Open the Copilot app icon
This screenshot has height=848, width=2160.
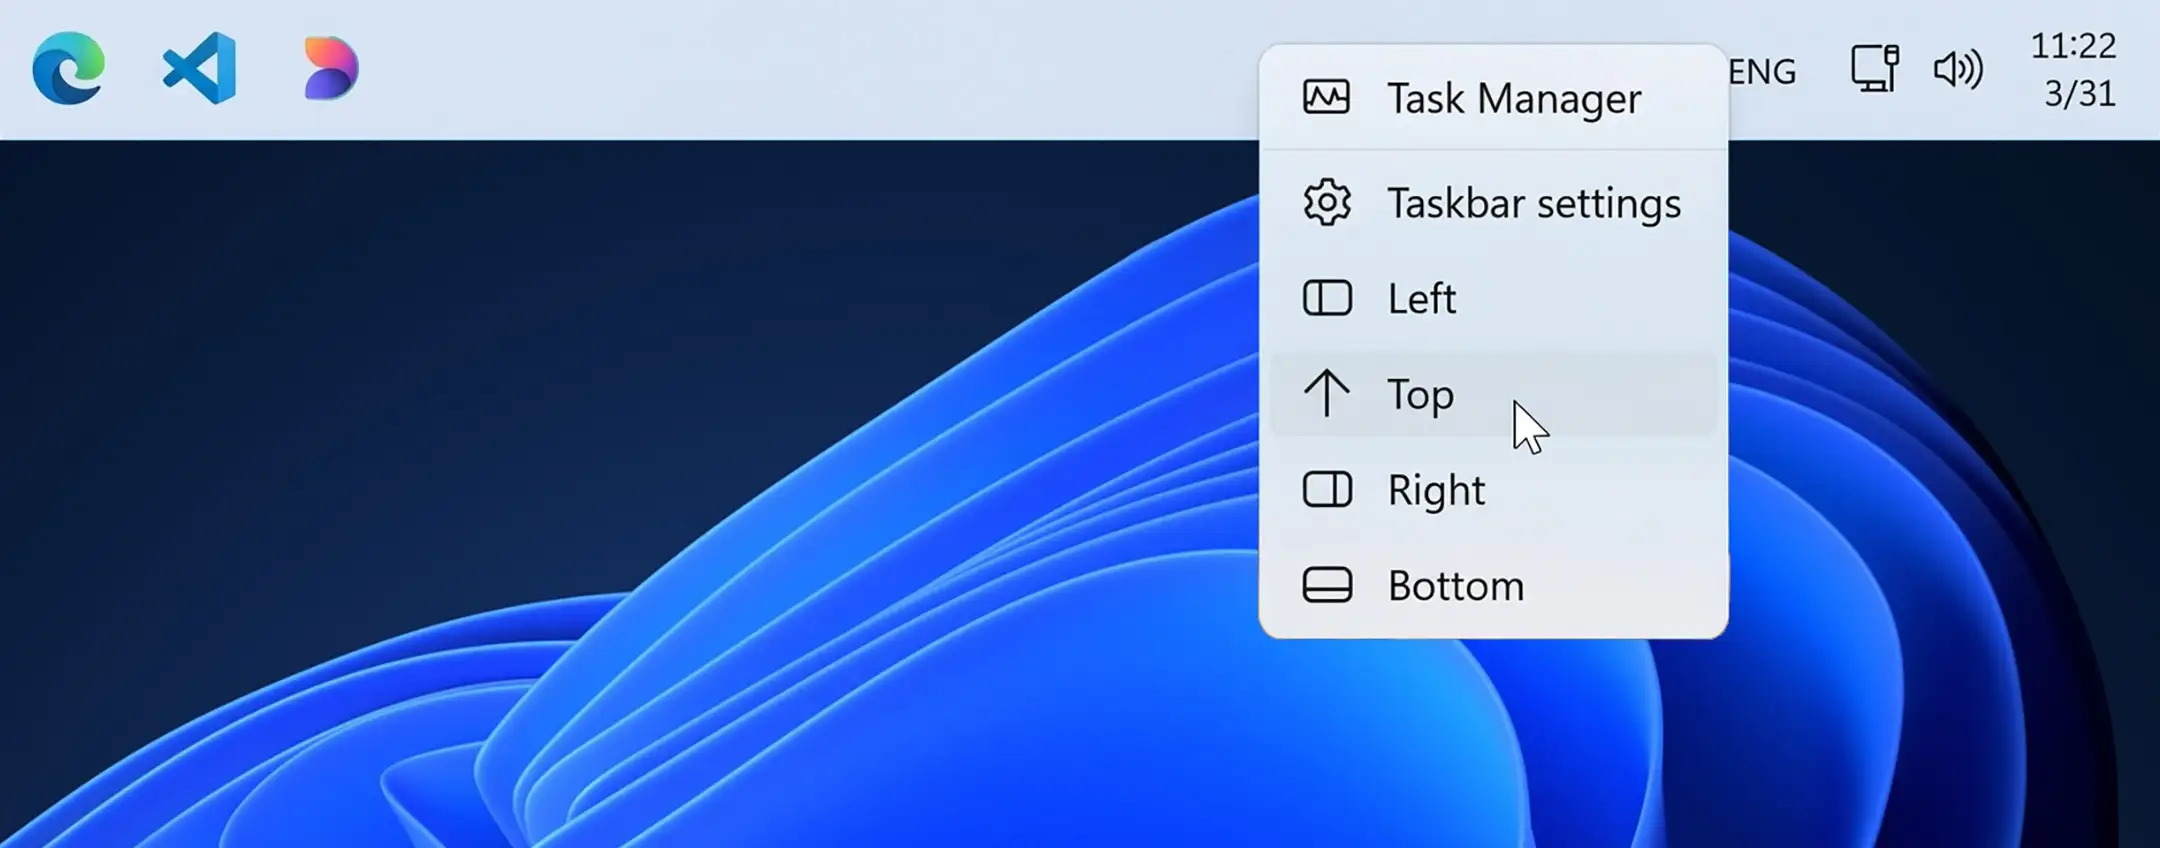pos(331,69)
